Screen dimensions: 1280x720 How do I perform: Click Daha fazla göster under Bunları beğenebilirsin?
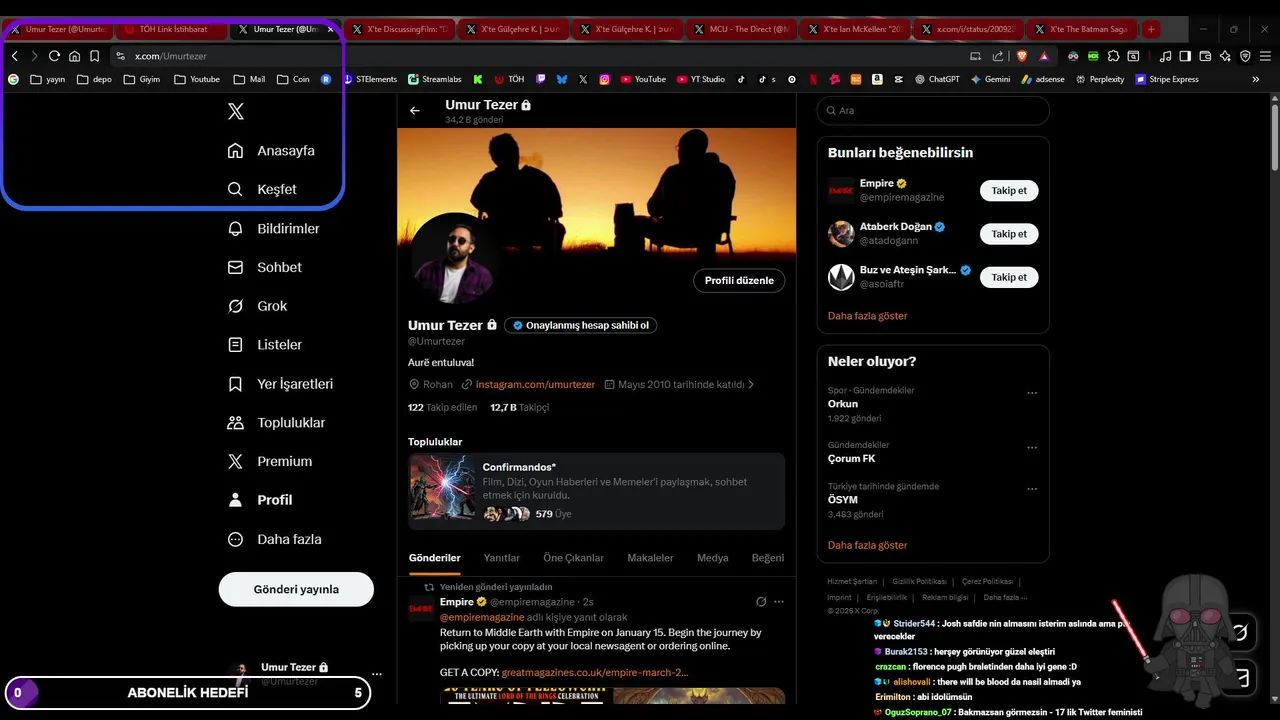868,316
